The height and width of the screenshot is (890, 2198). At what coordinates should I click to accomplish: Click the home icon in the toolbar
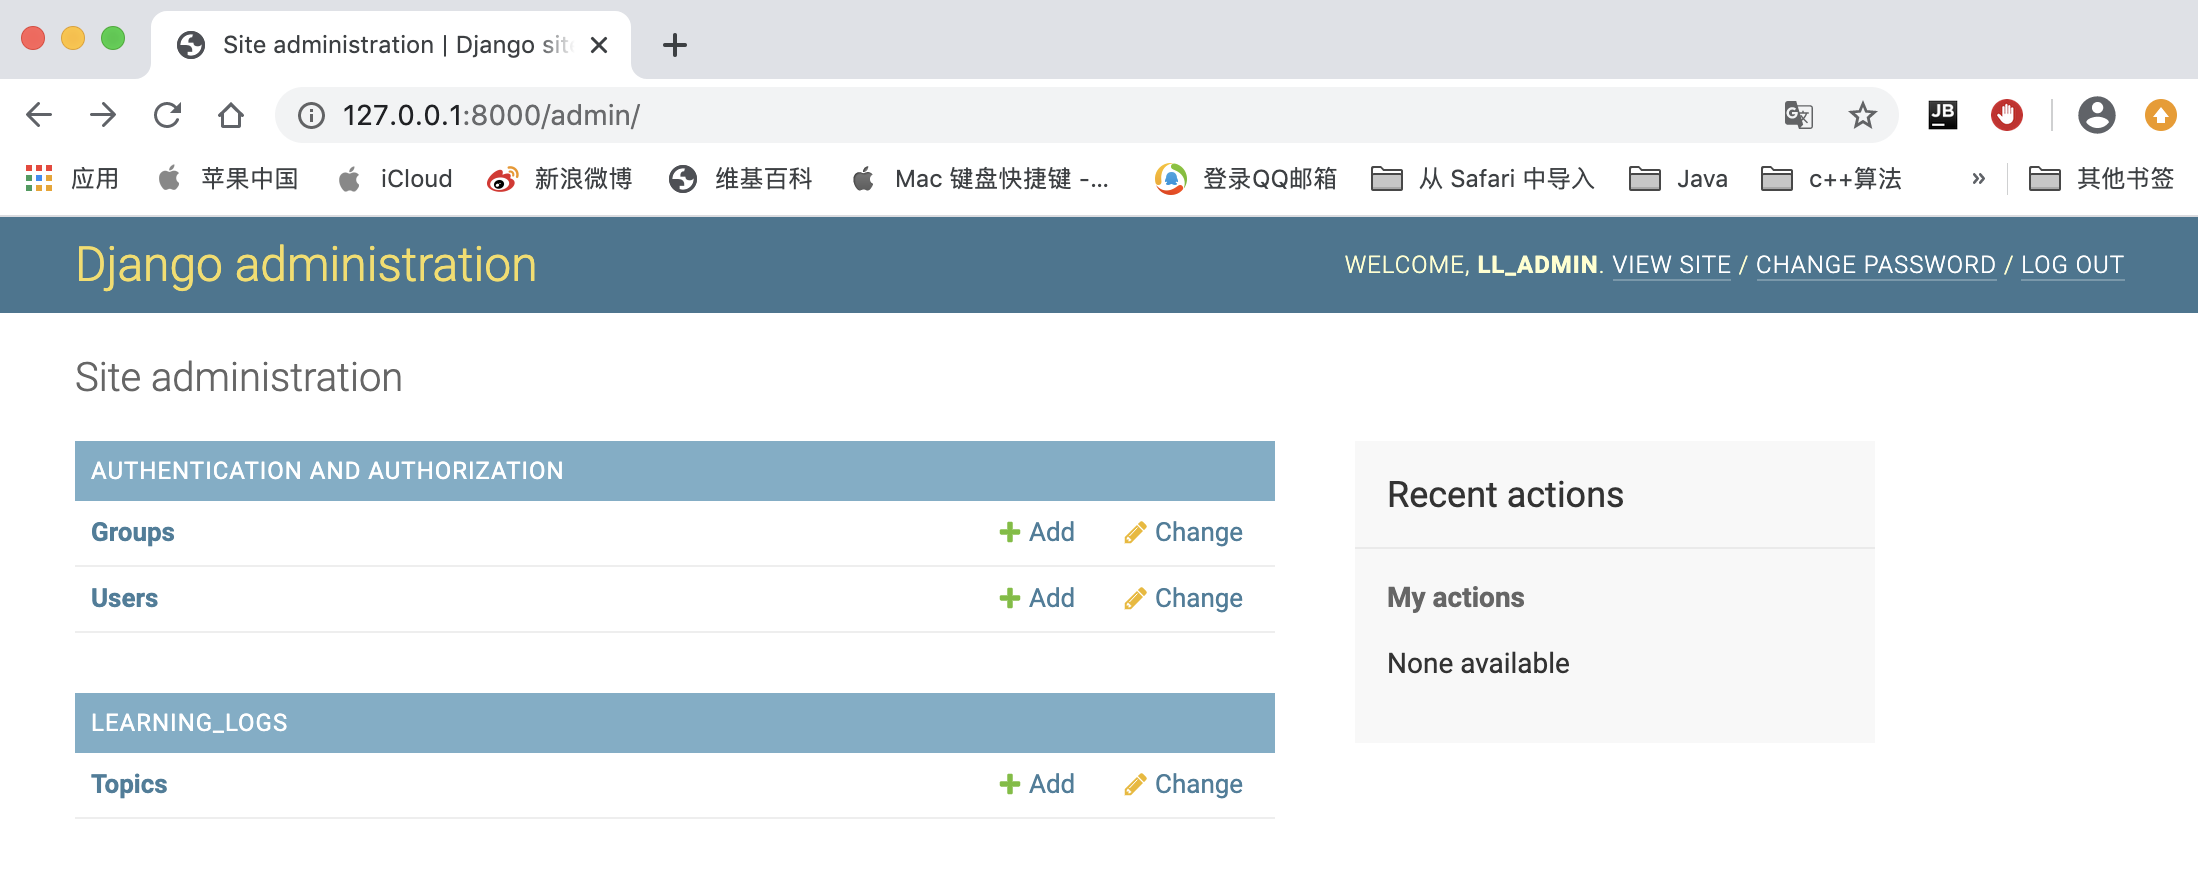(231, 115)
